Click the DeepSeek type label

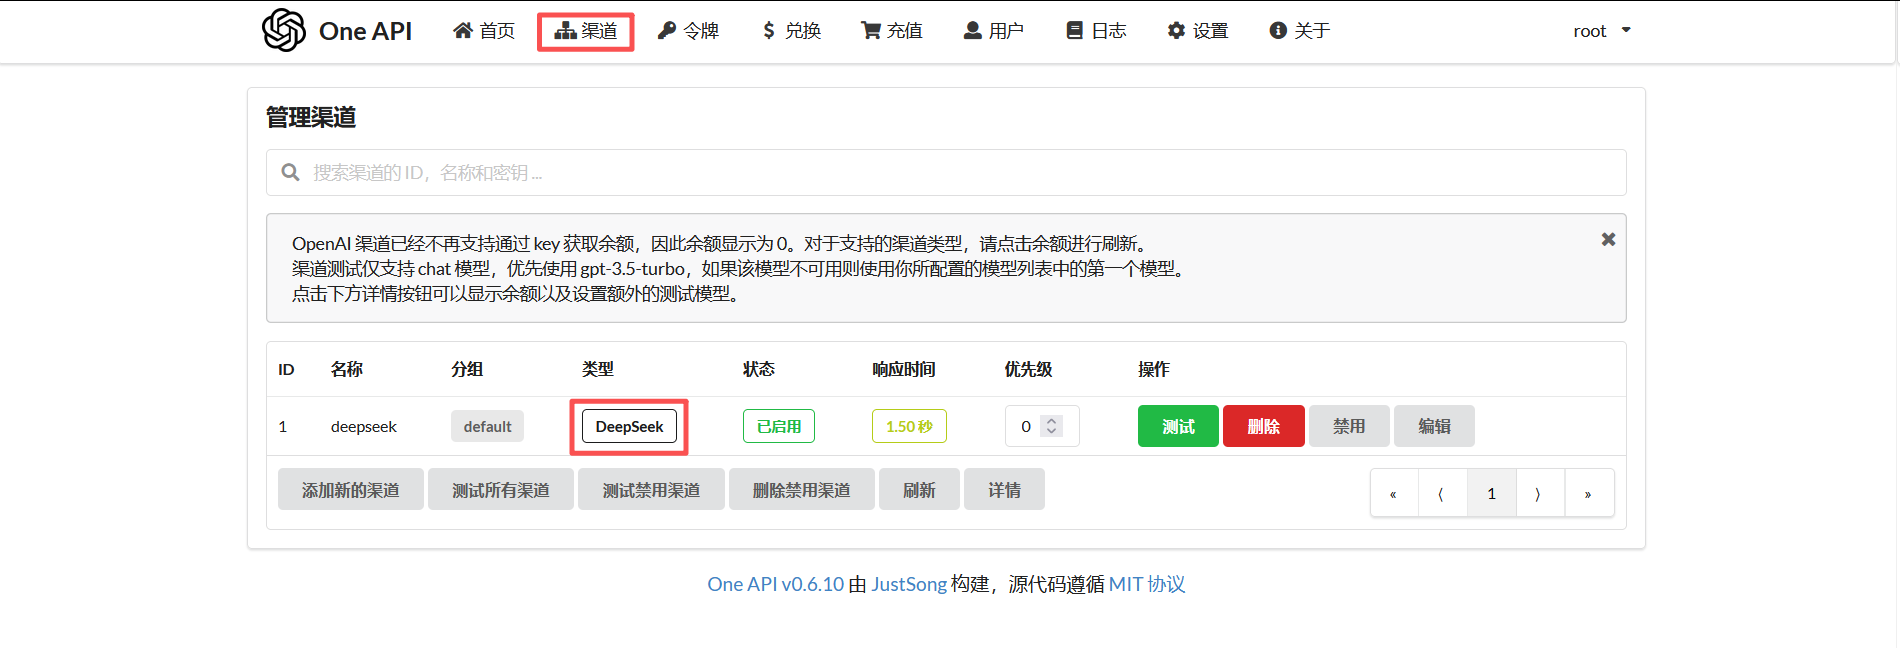(629, 426)
